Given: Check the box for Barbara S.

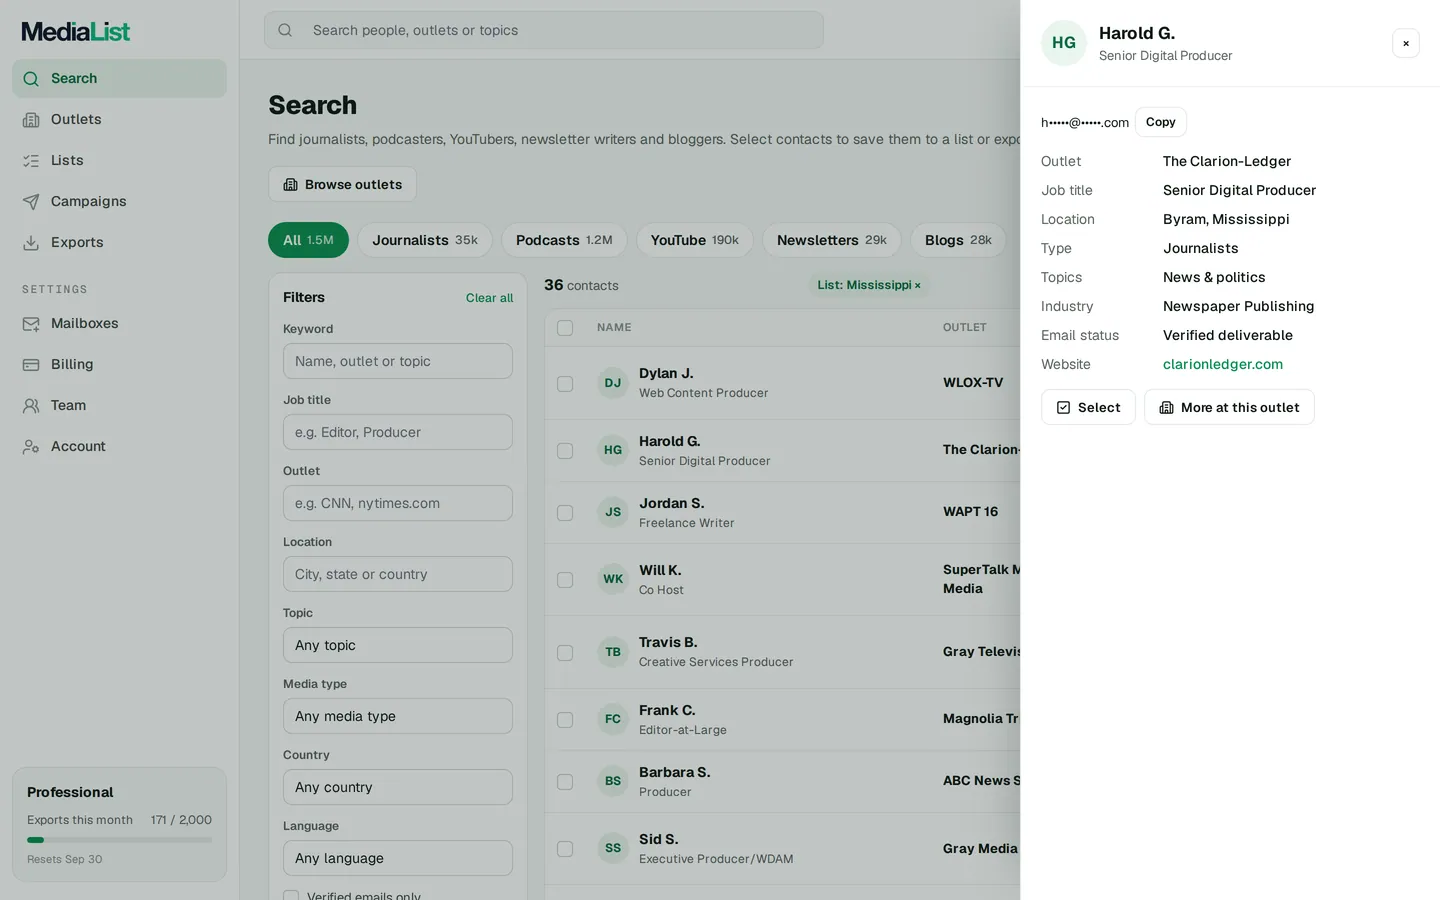Looking at the screenshot, I should point(565,782).
